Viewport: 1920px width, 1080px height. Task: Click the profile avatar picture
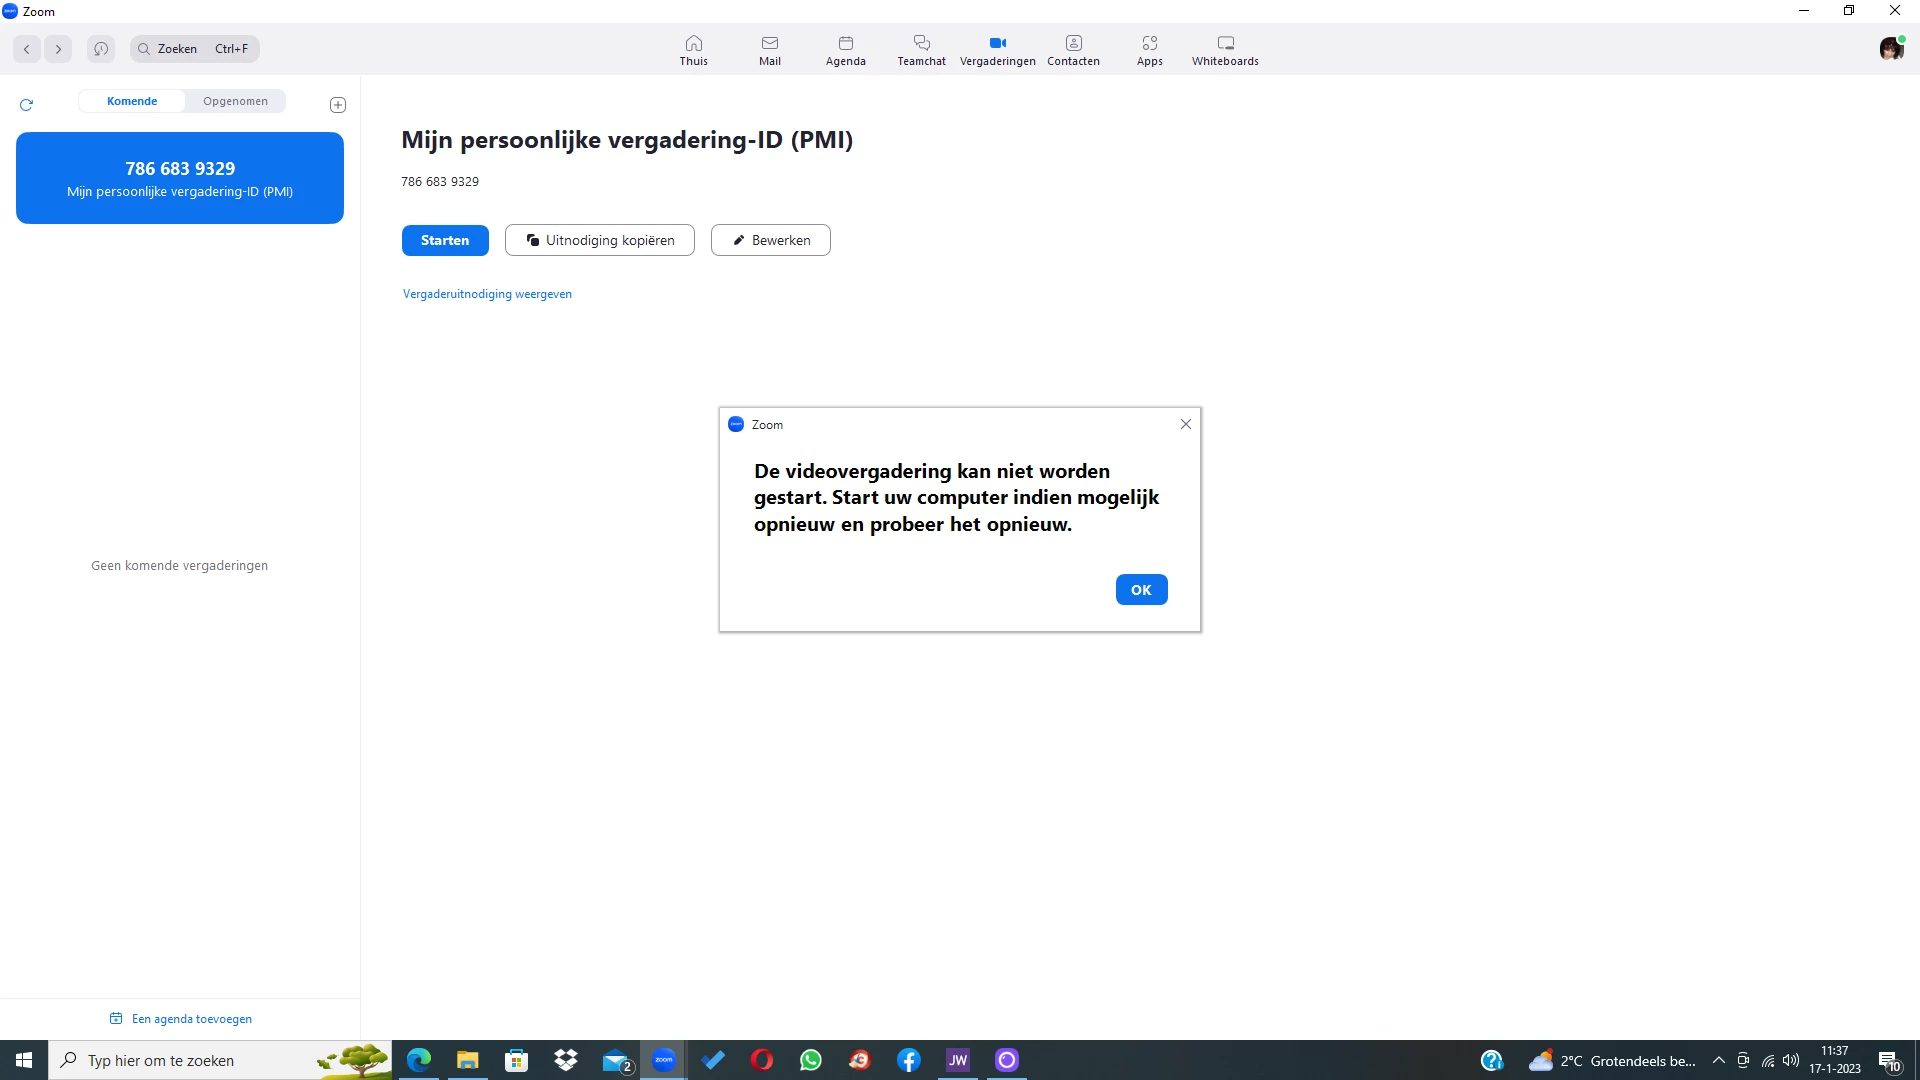pos(1890,49)
